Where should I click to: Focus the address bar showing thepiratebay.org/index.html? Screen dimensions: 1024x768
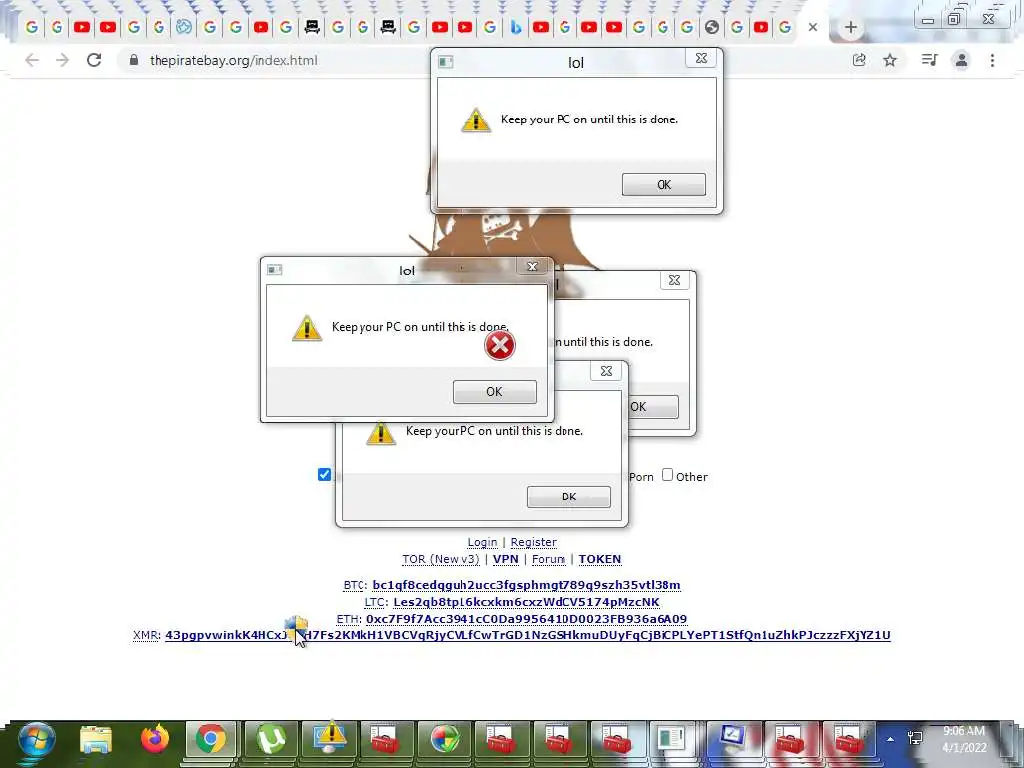(x=234, y=60)
